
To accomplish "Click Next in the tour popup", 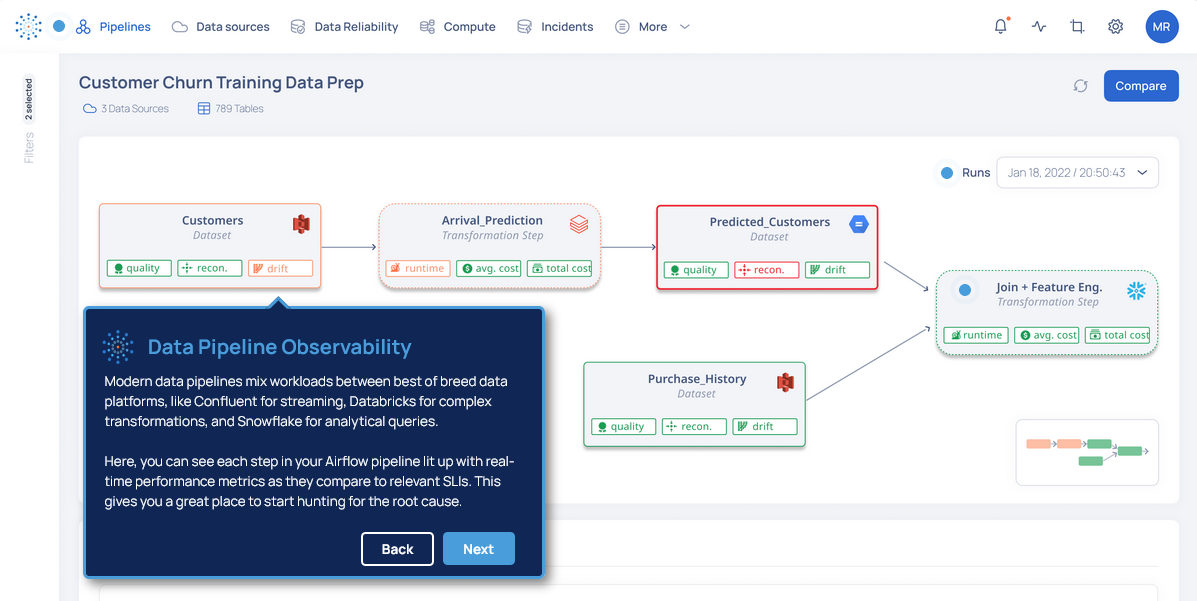I will pos(479,549).
